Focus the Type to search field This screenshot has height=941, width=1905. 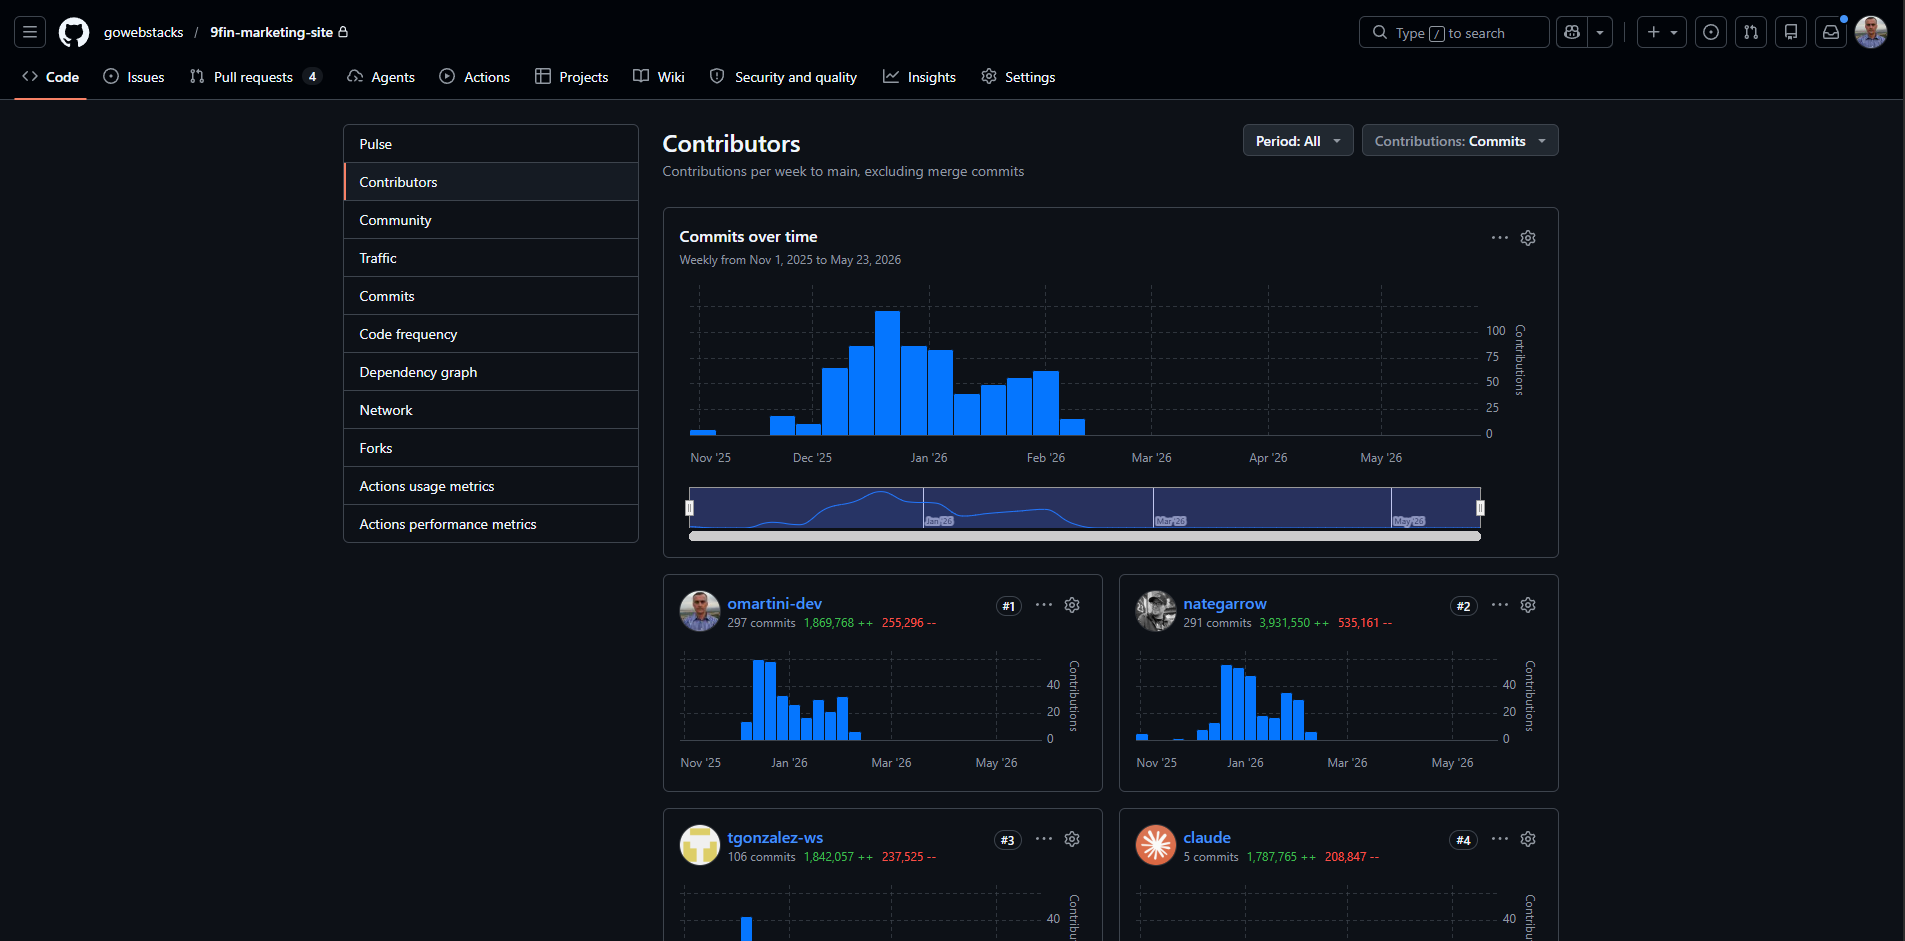click(x=1454, y=32)
